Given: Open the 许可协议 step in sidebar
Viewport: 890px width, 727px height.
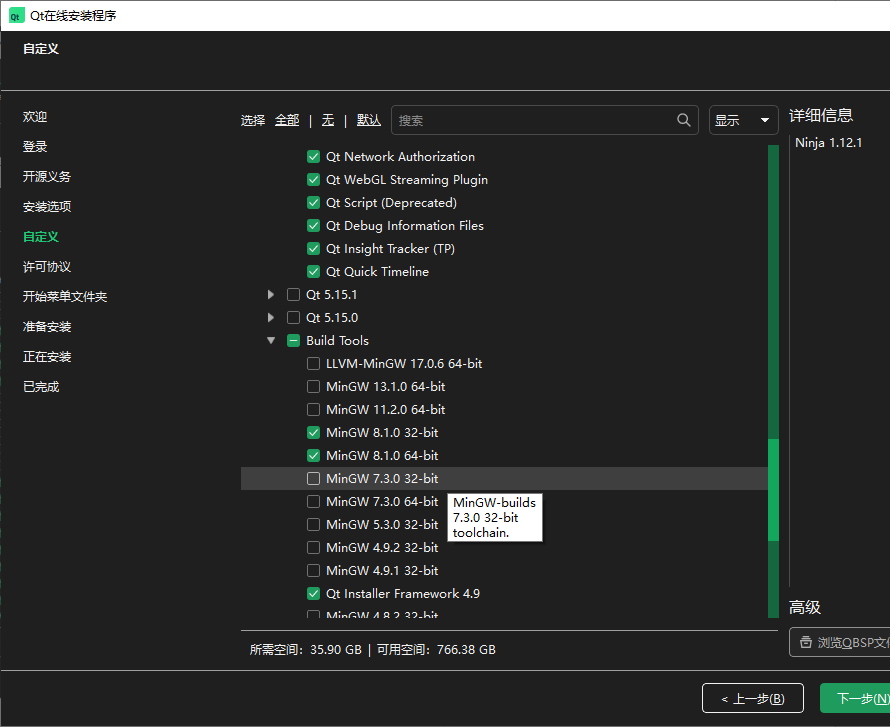Looking at the screenshot, I should pos(47,267).
